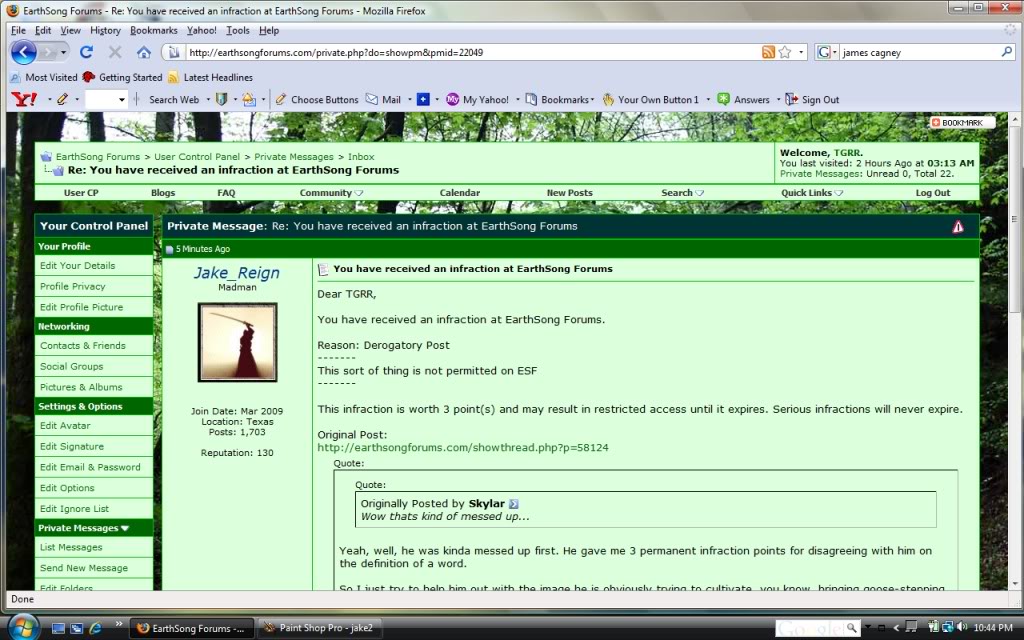Open the Latest Headlines bookmark

point(210,77)
